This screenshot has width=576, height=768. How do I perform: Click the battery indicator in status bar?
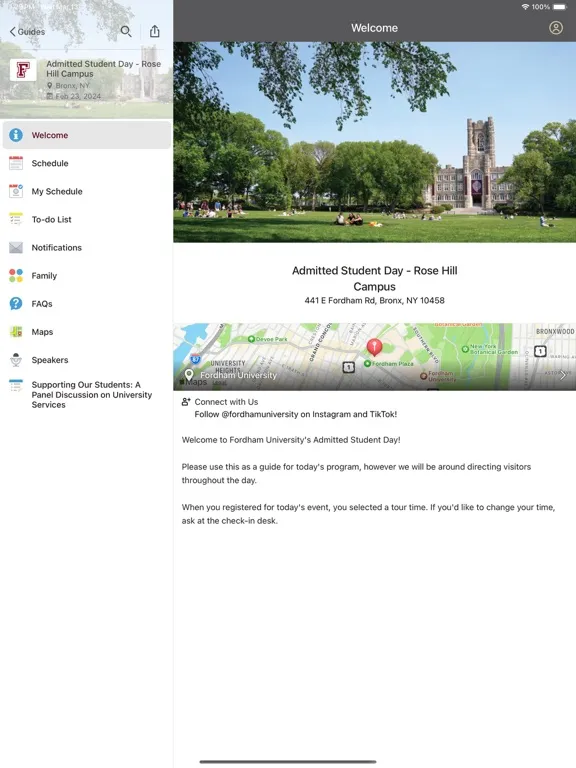pyautogui.click(x=560, y=7)
